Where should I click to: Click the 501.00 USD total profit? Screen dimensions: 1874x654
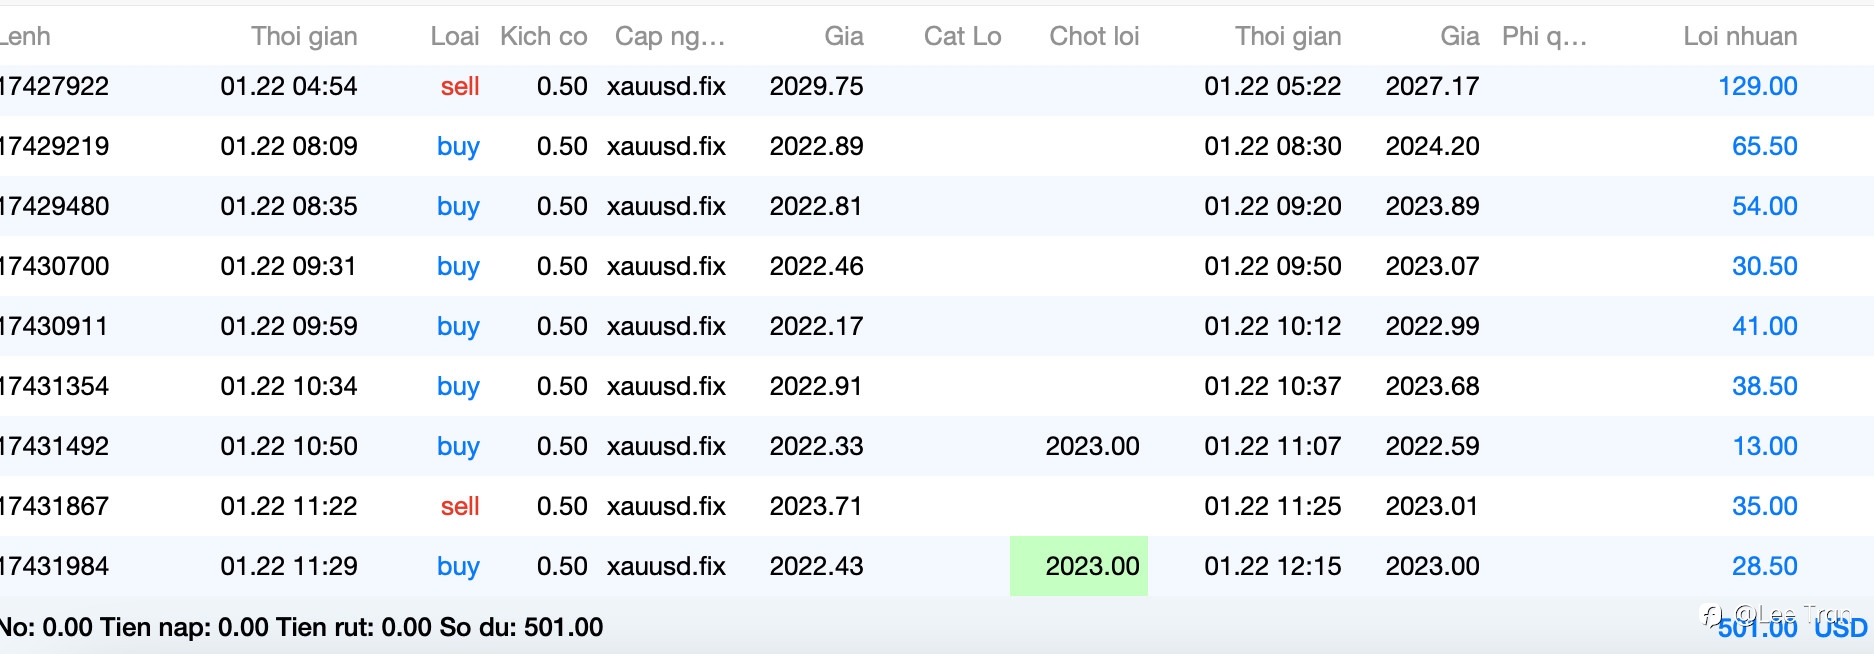click(x=1790, y=628)
